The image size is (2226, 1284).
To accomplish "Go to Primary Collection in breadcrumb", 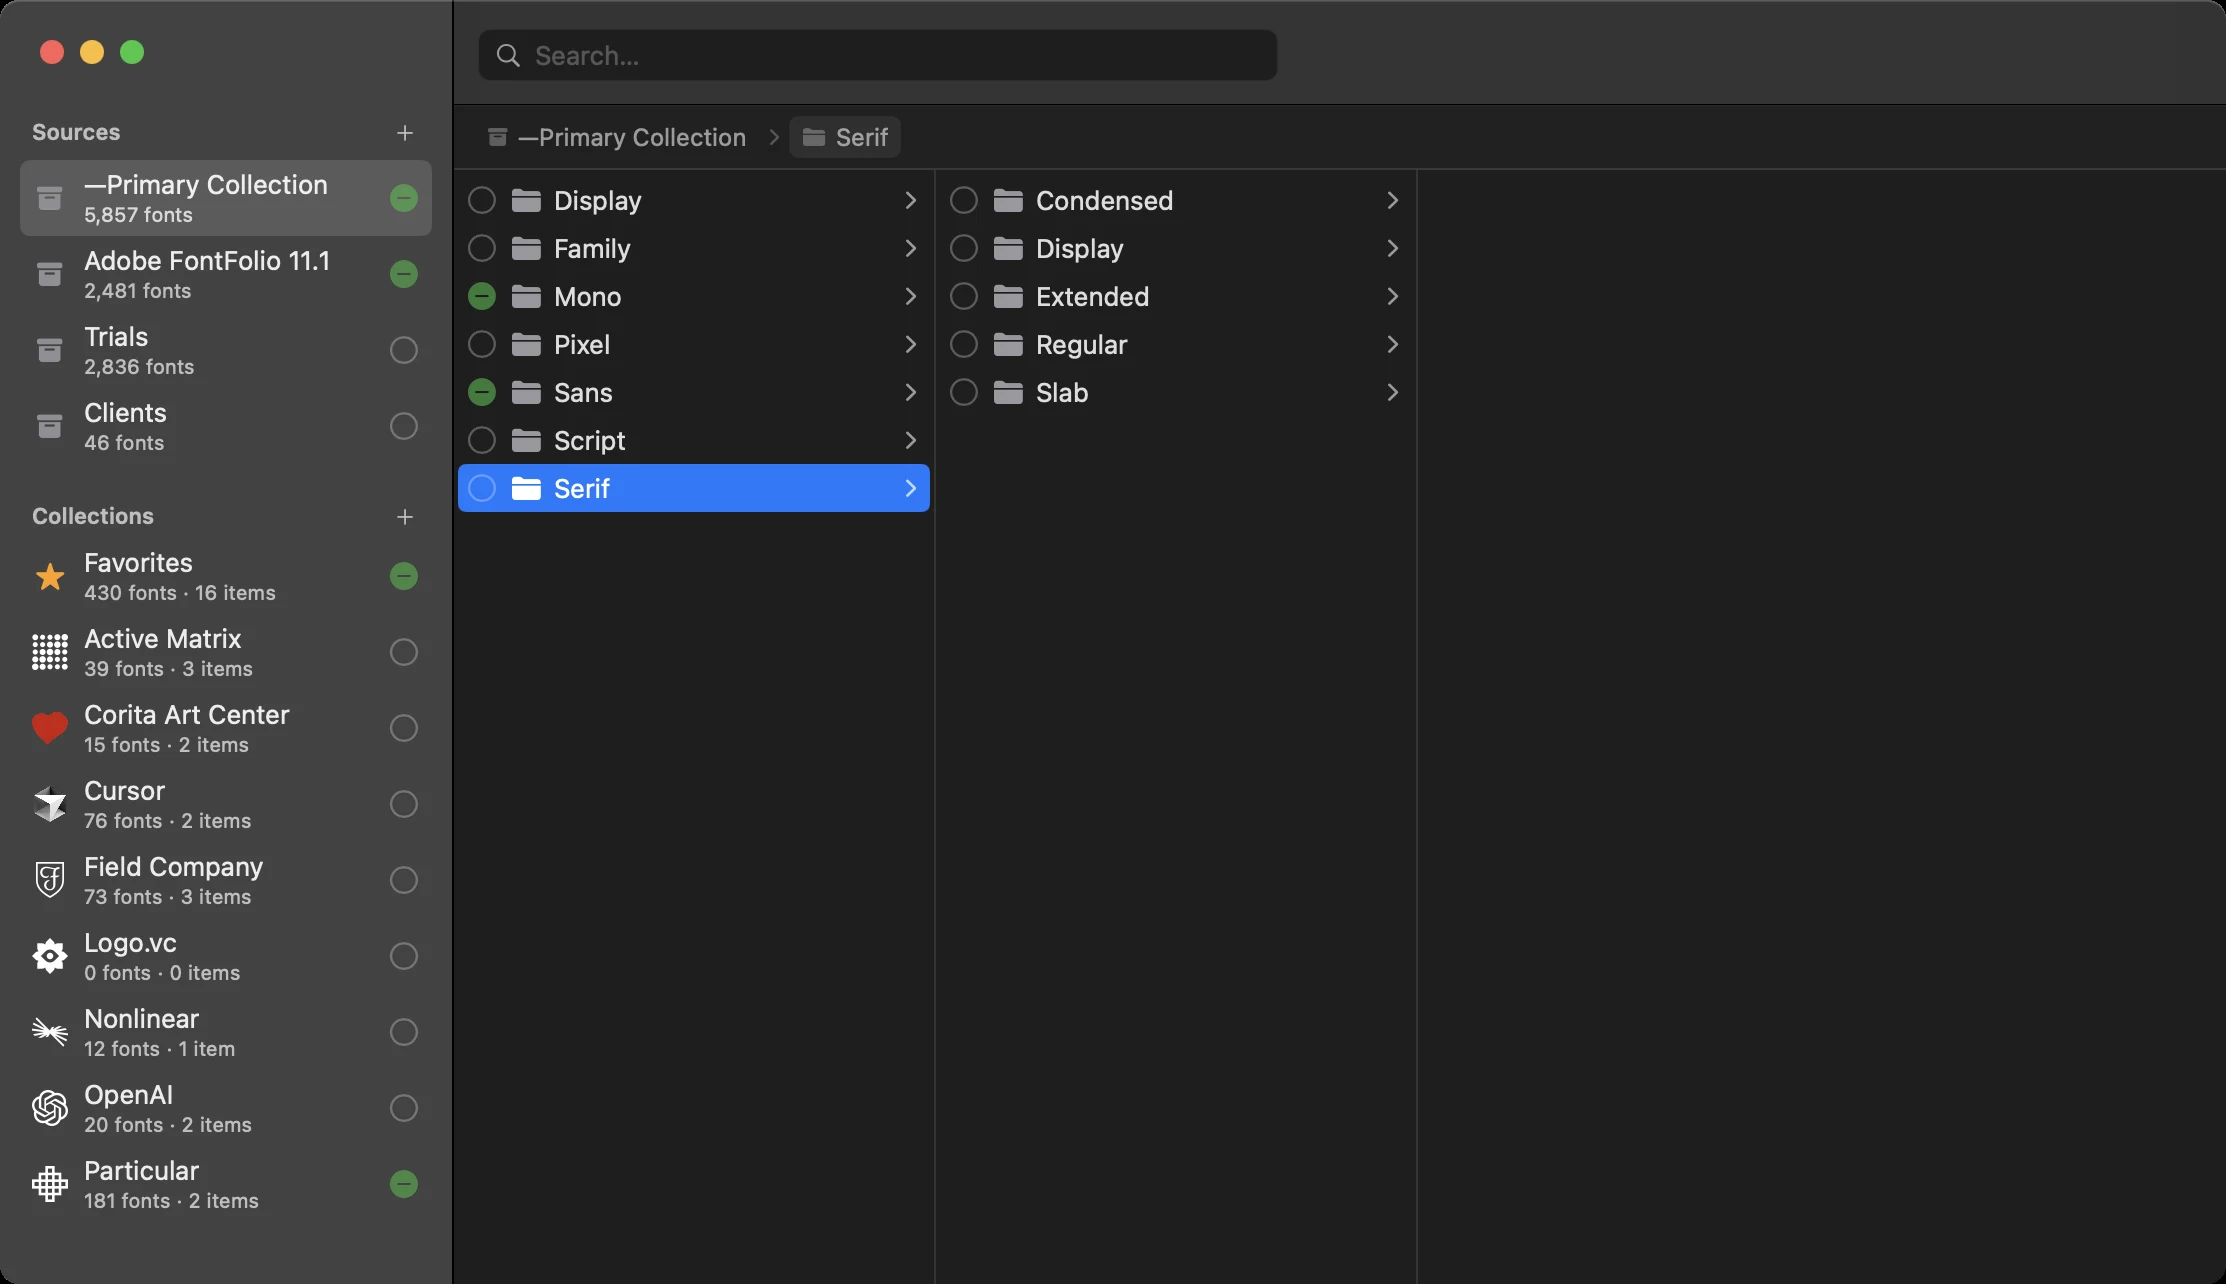I will click(x=617, y=137).
